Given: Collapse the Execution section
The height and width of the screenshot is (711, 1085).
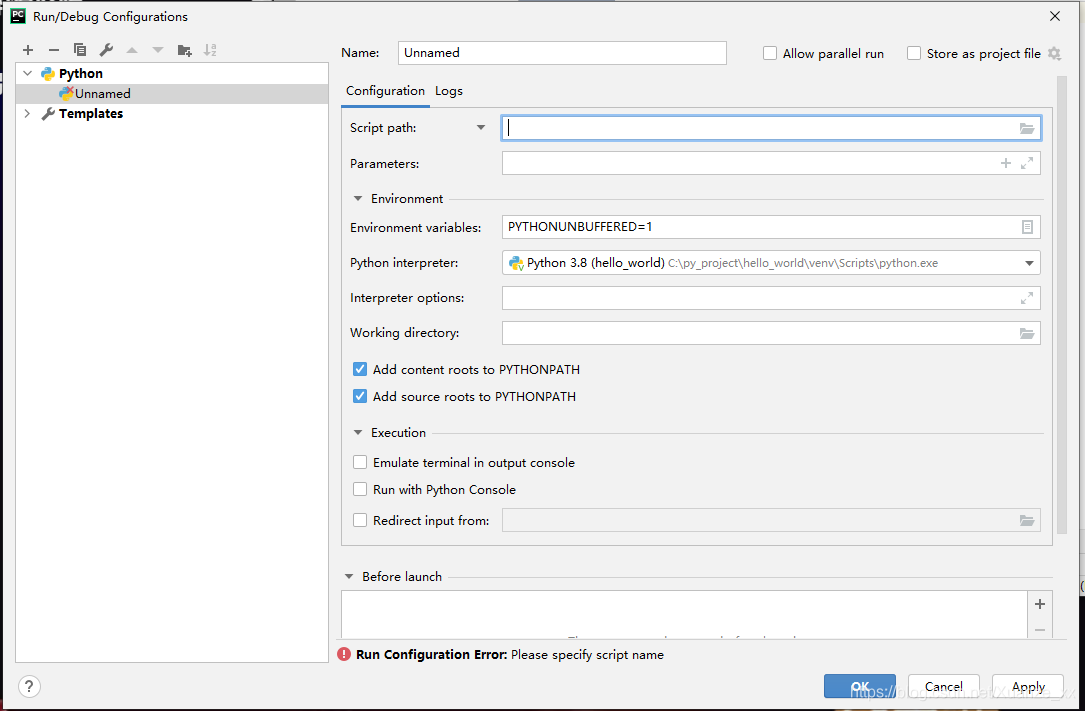Looking at the screenshot, I should pos(358,432).
